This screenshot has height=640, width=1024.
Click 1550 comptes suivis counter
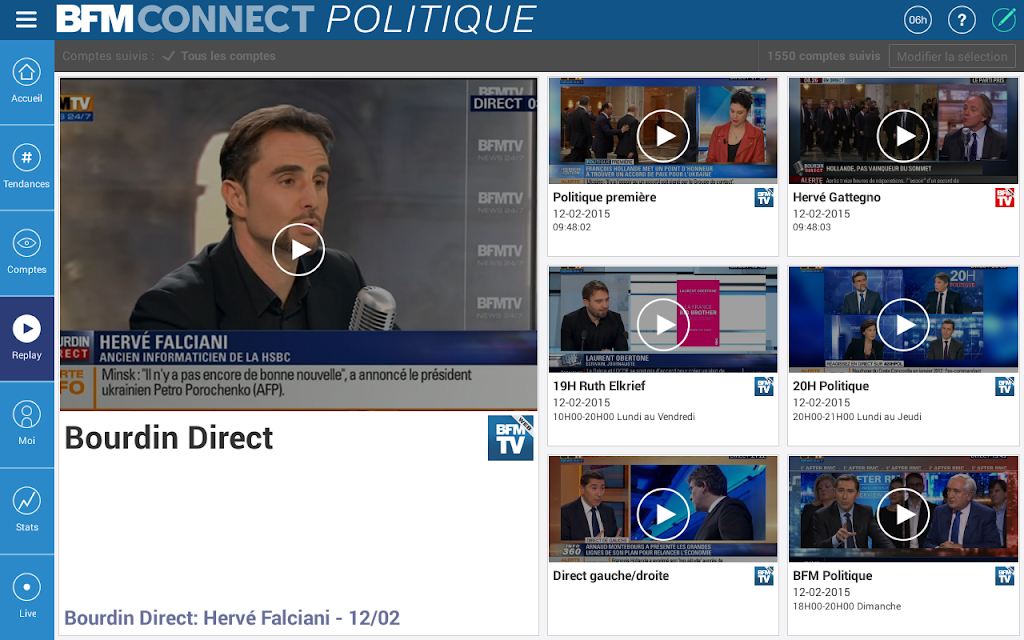pyautogui.click(x=824, y=56)
